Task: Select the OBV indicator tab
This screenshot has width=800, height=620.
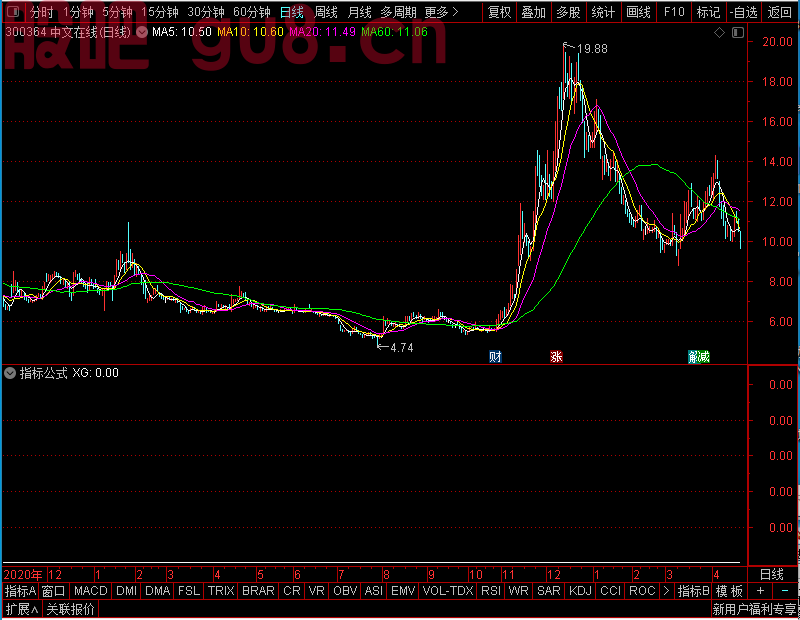Action: coord(345,591)
